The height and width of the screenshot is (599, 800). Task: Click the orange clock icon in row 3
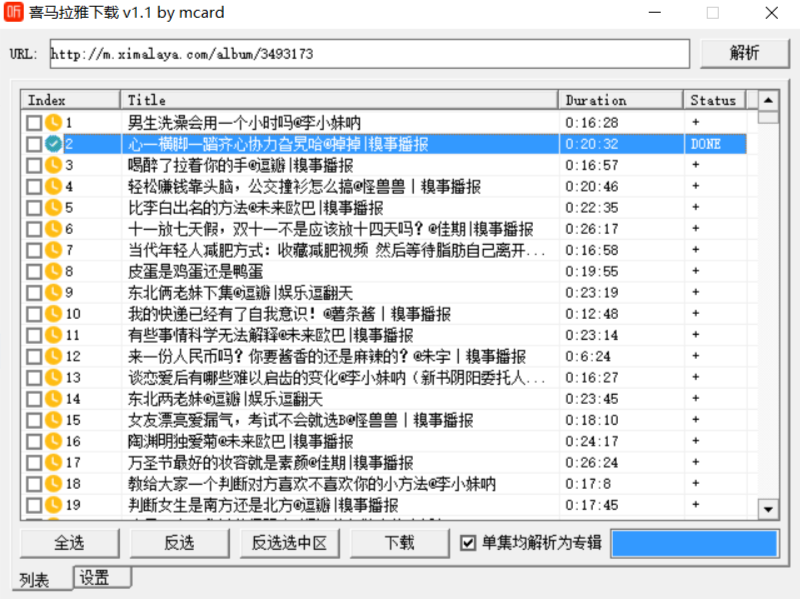[53, 165]
